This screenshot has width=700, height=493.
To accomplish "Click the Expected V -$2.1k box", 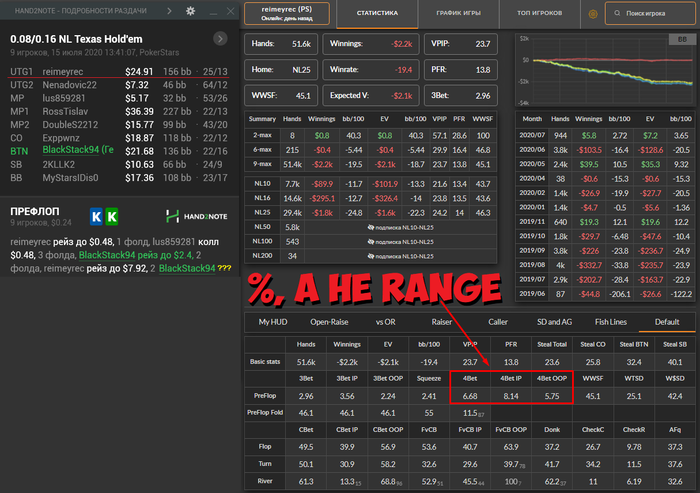I will pos(371,96).
